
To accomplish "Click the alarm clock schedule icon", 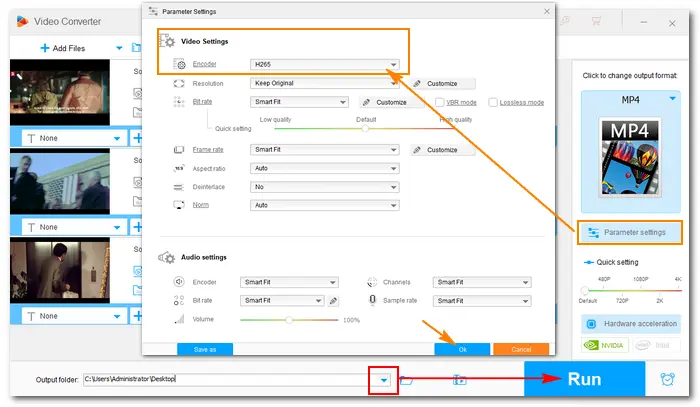I will click(668, 380).
